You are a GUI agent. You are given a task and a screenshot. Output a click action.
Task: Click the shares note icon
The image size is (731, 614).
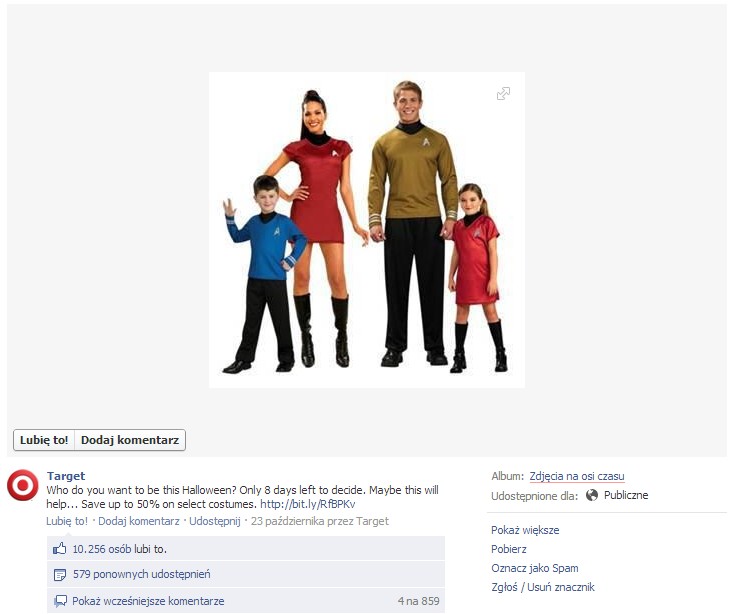60,574
